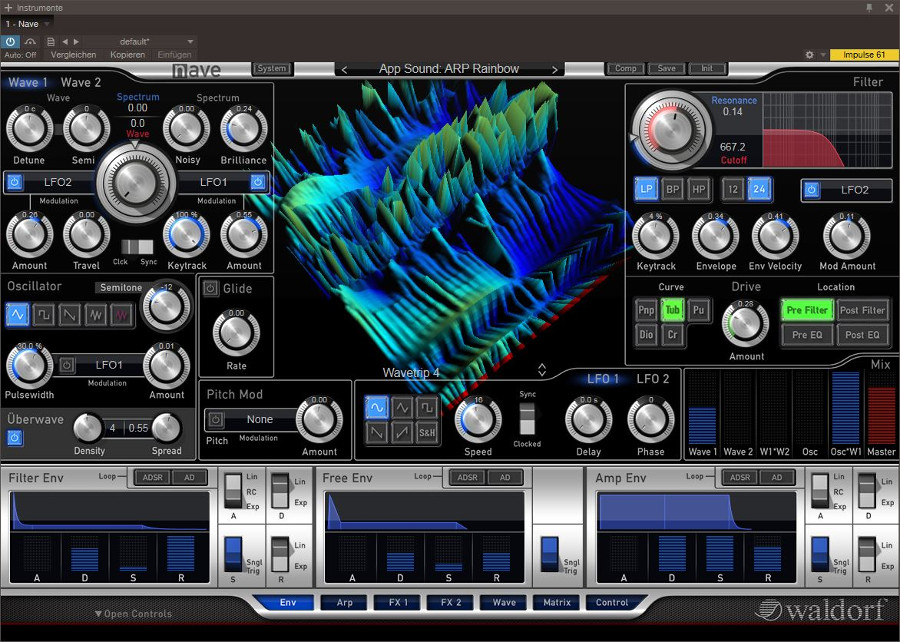Viewport: 900px width, 642px height.
Task: Toggle pulsewidth LFO1 modulation power
Action: coord(67,365)
